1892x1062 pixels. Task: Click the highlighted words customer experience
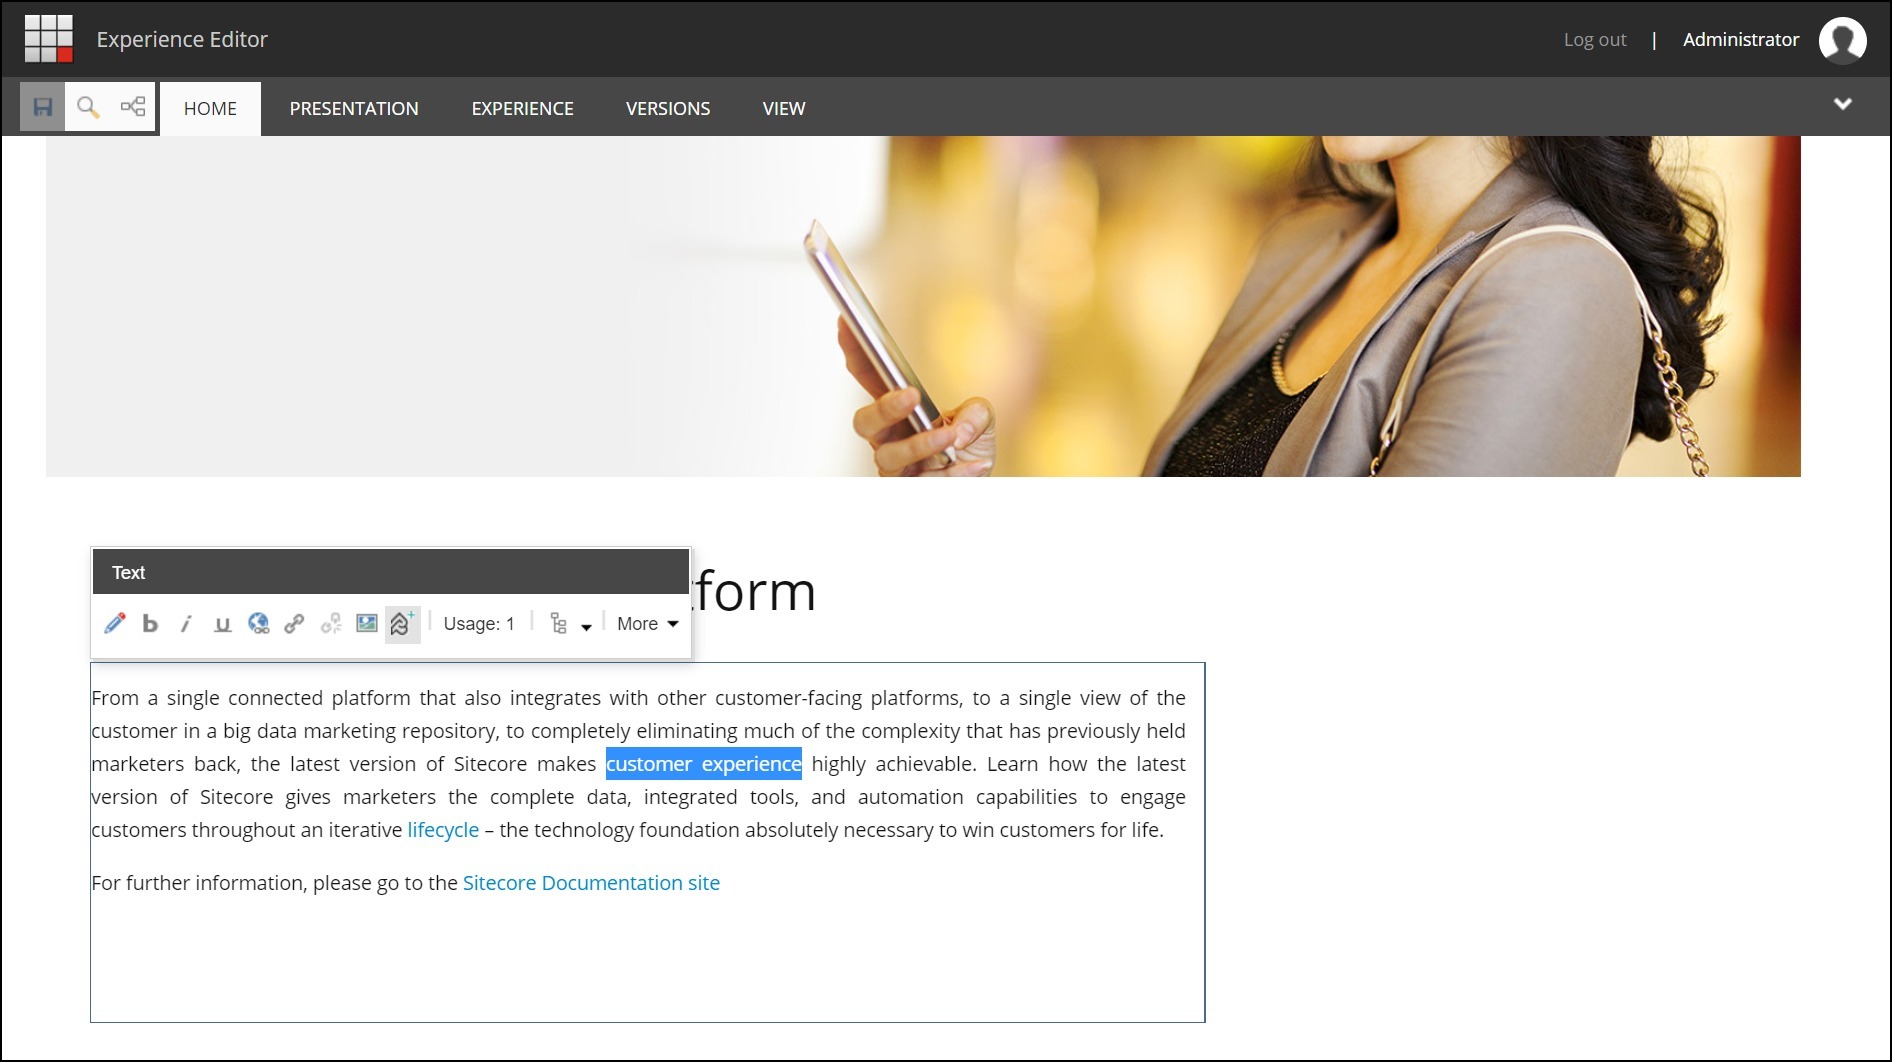[x=704, y=764]
